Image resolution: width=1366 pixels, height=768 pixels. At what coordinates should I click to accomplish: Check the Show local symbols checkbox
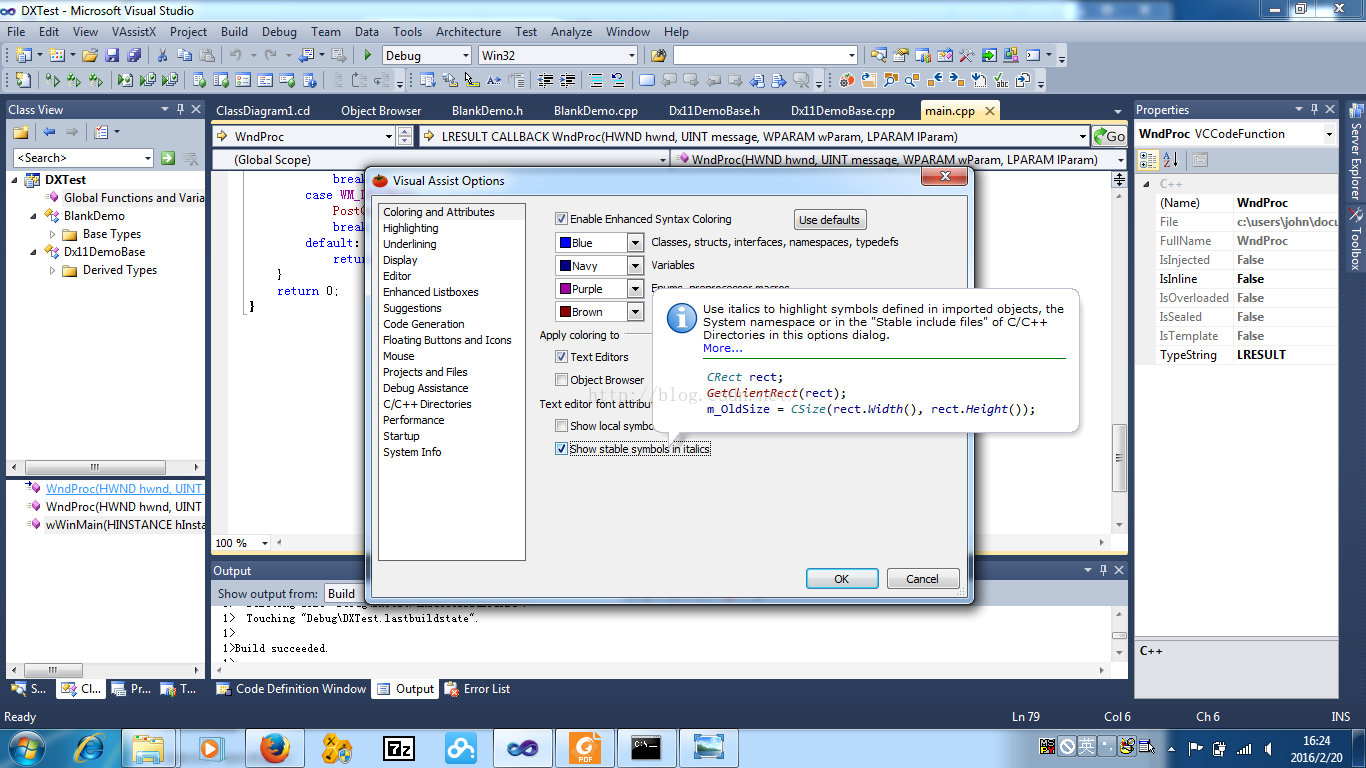[x=561, y=426]
